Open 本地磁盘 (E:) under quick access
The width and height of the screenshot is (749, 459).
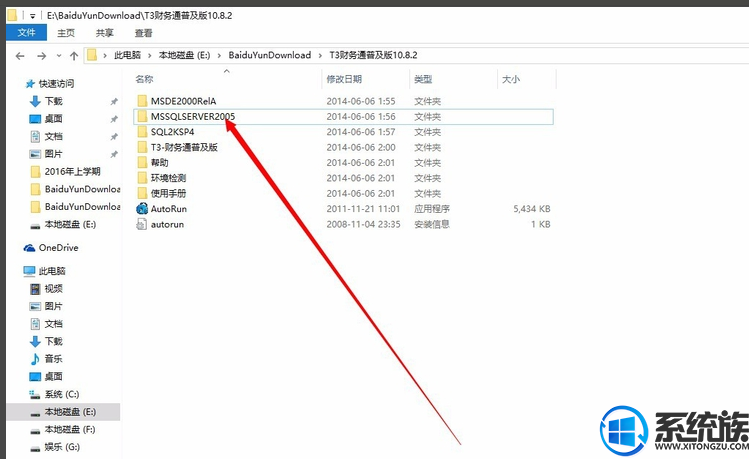click(x=70, y=224)
